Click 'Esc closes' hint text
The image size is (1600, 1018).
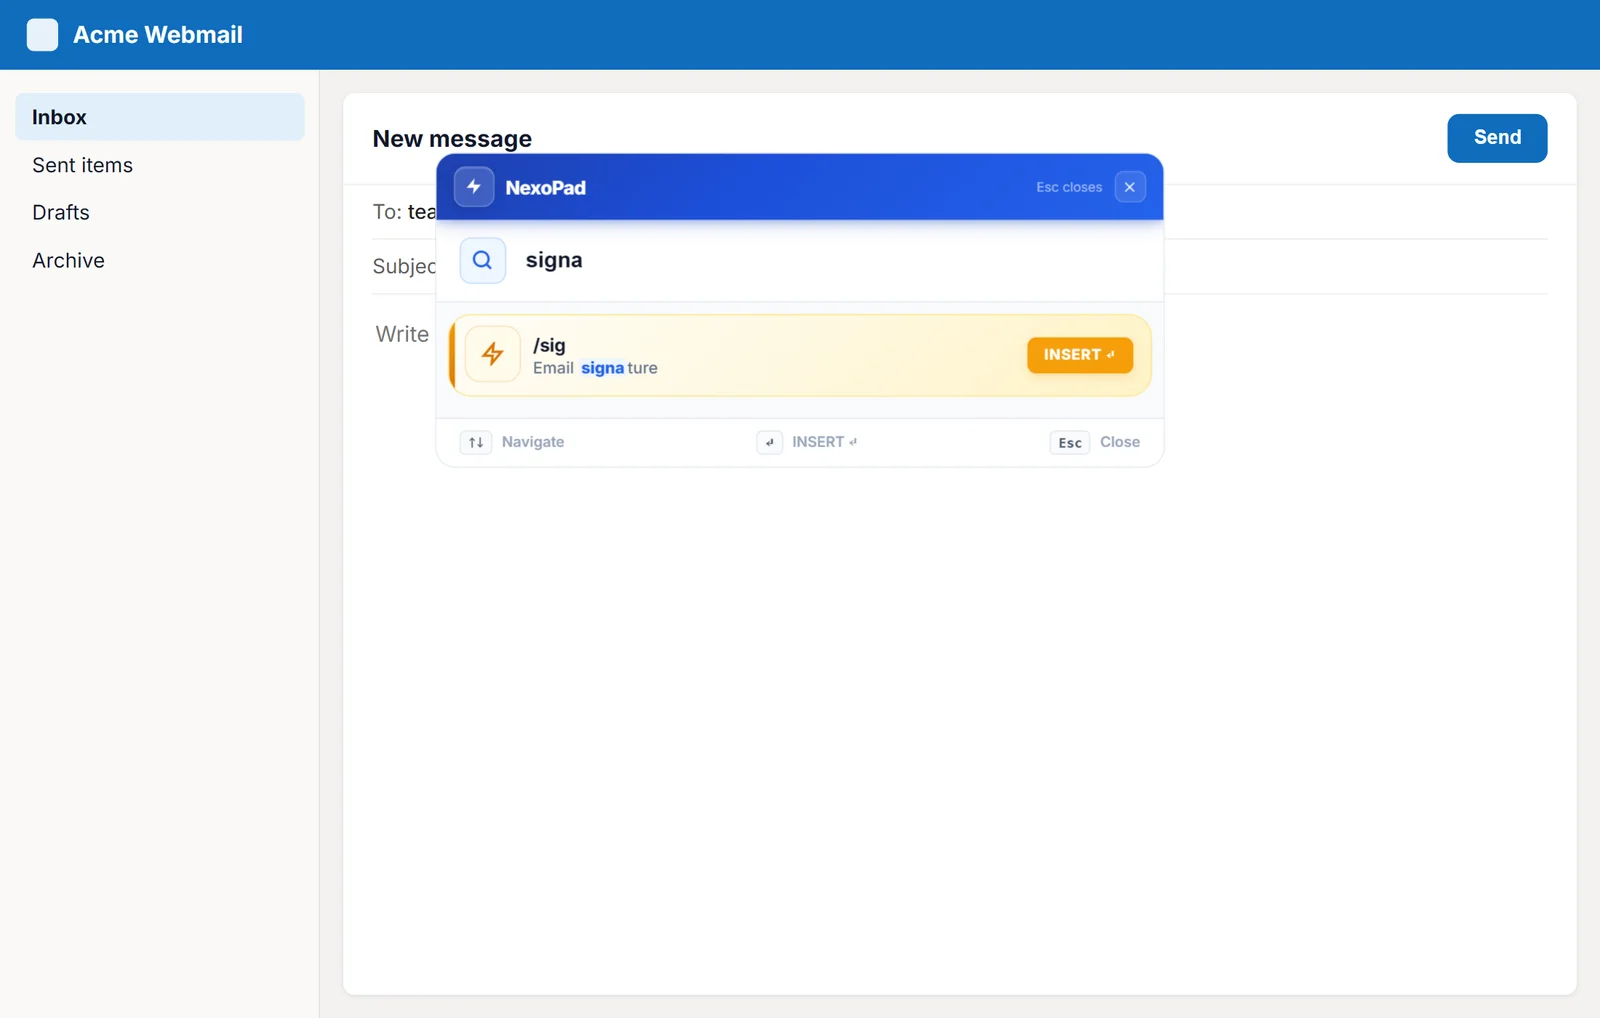click(x=1069, y=187)
